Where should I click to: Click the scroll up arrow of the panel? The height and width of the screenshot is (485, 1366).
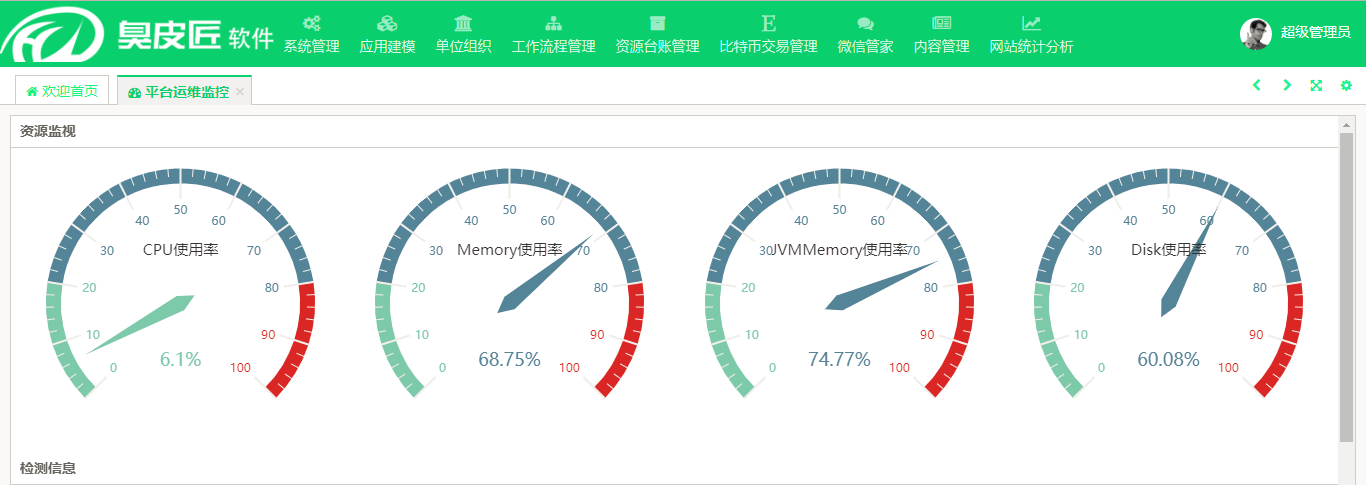coord(1346,124)
